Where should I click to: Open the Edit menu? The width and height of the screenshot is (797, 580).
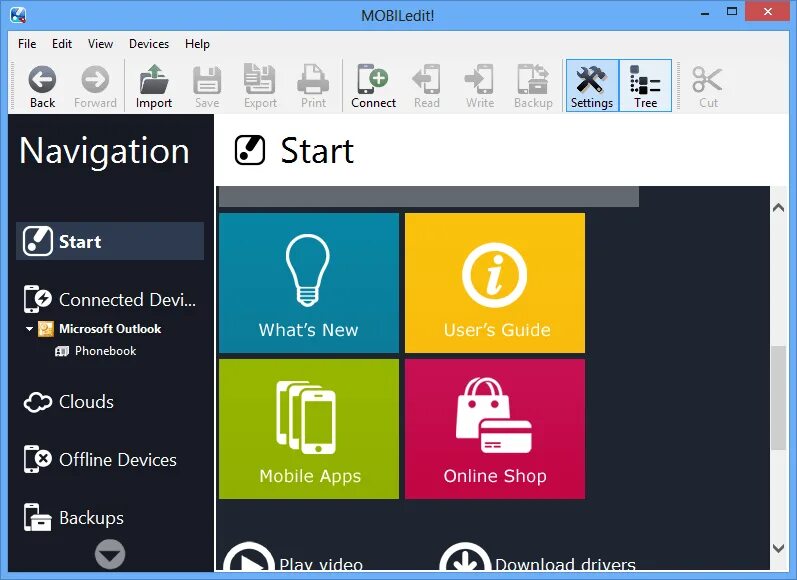(62, 44)
